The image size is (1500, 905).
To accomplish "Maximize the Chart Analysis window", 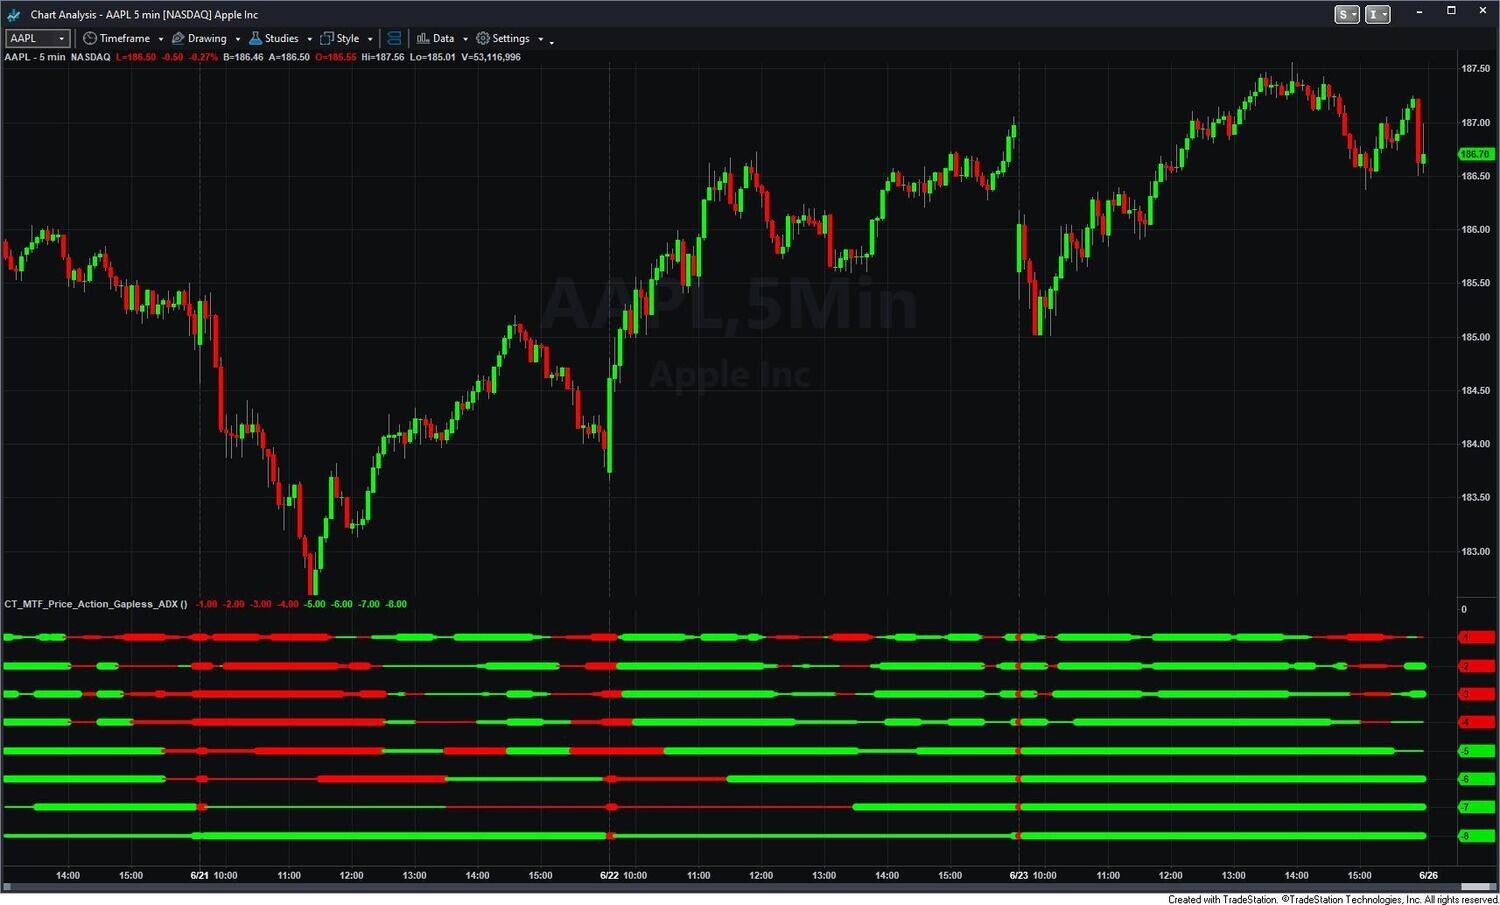I will tap(1451, 11).
